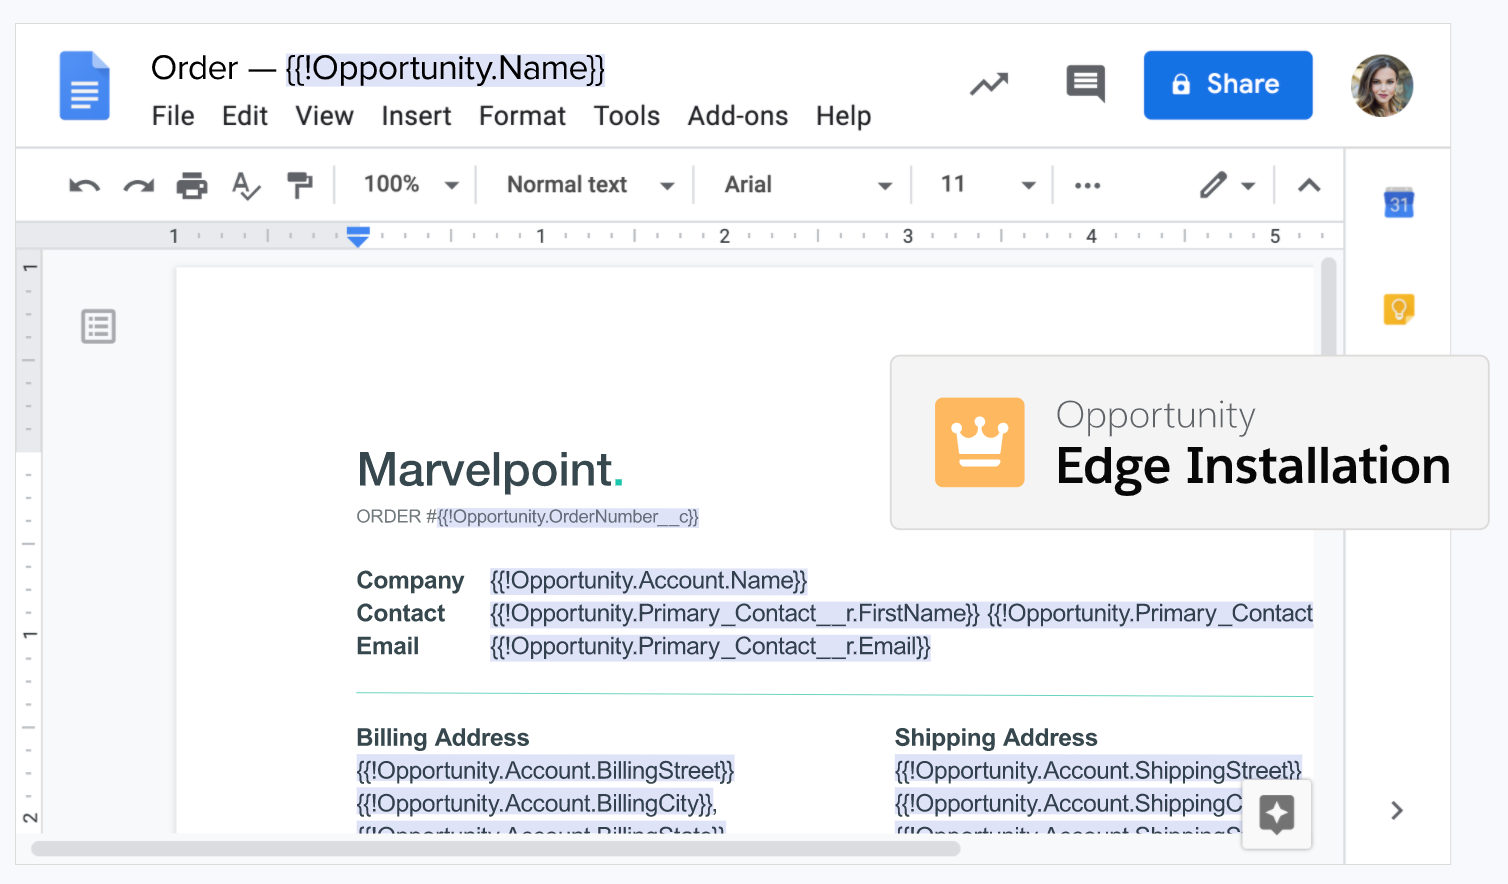The height and width of the screenshot is (884, 1508).
Task: Click the vertical scrollbar beside the page
Action: tap(1329, 306)
